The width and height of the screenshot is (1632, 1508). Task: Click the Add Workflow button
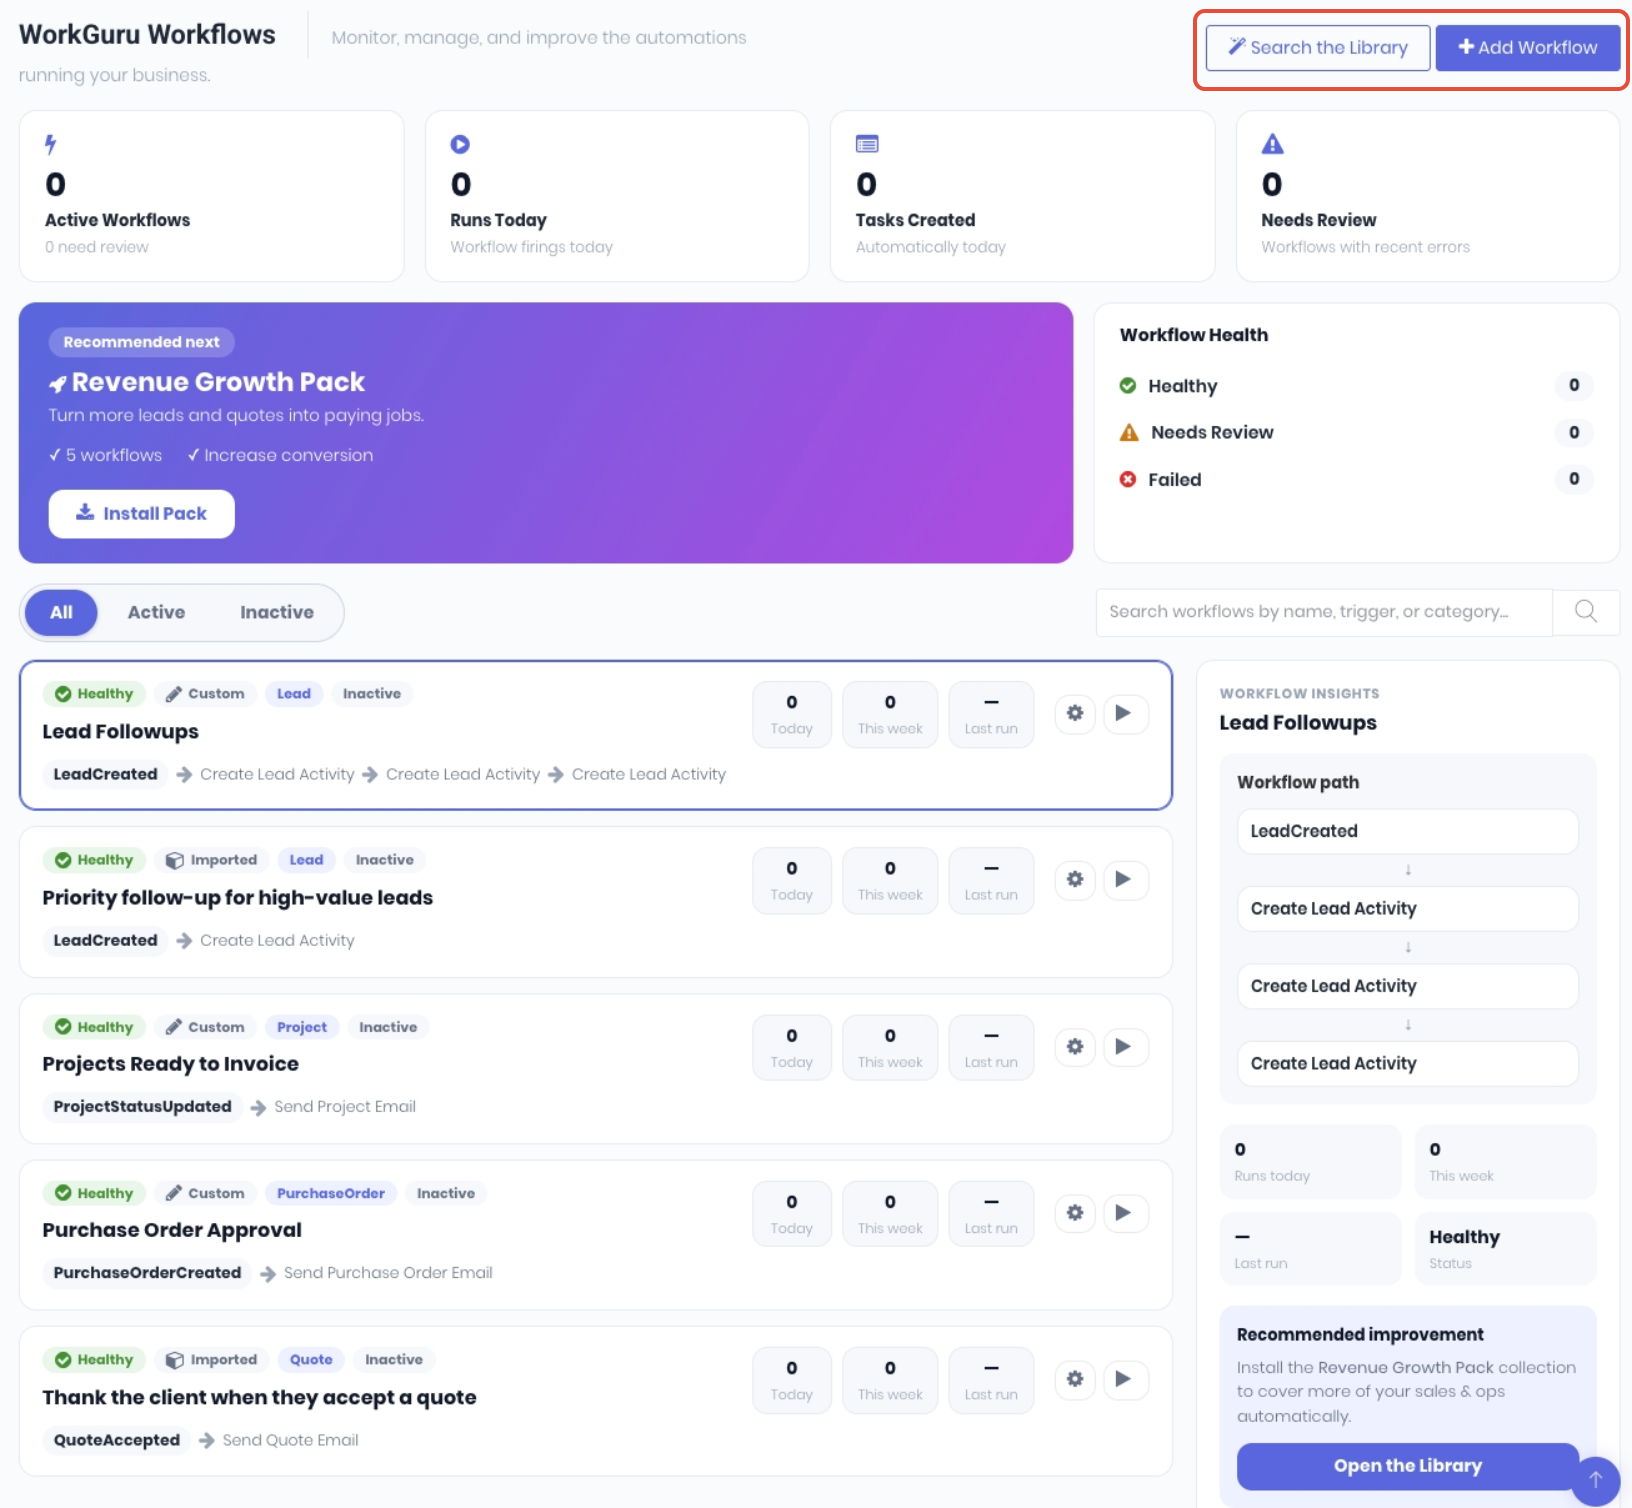(1528, 48)
